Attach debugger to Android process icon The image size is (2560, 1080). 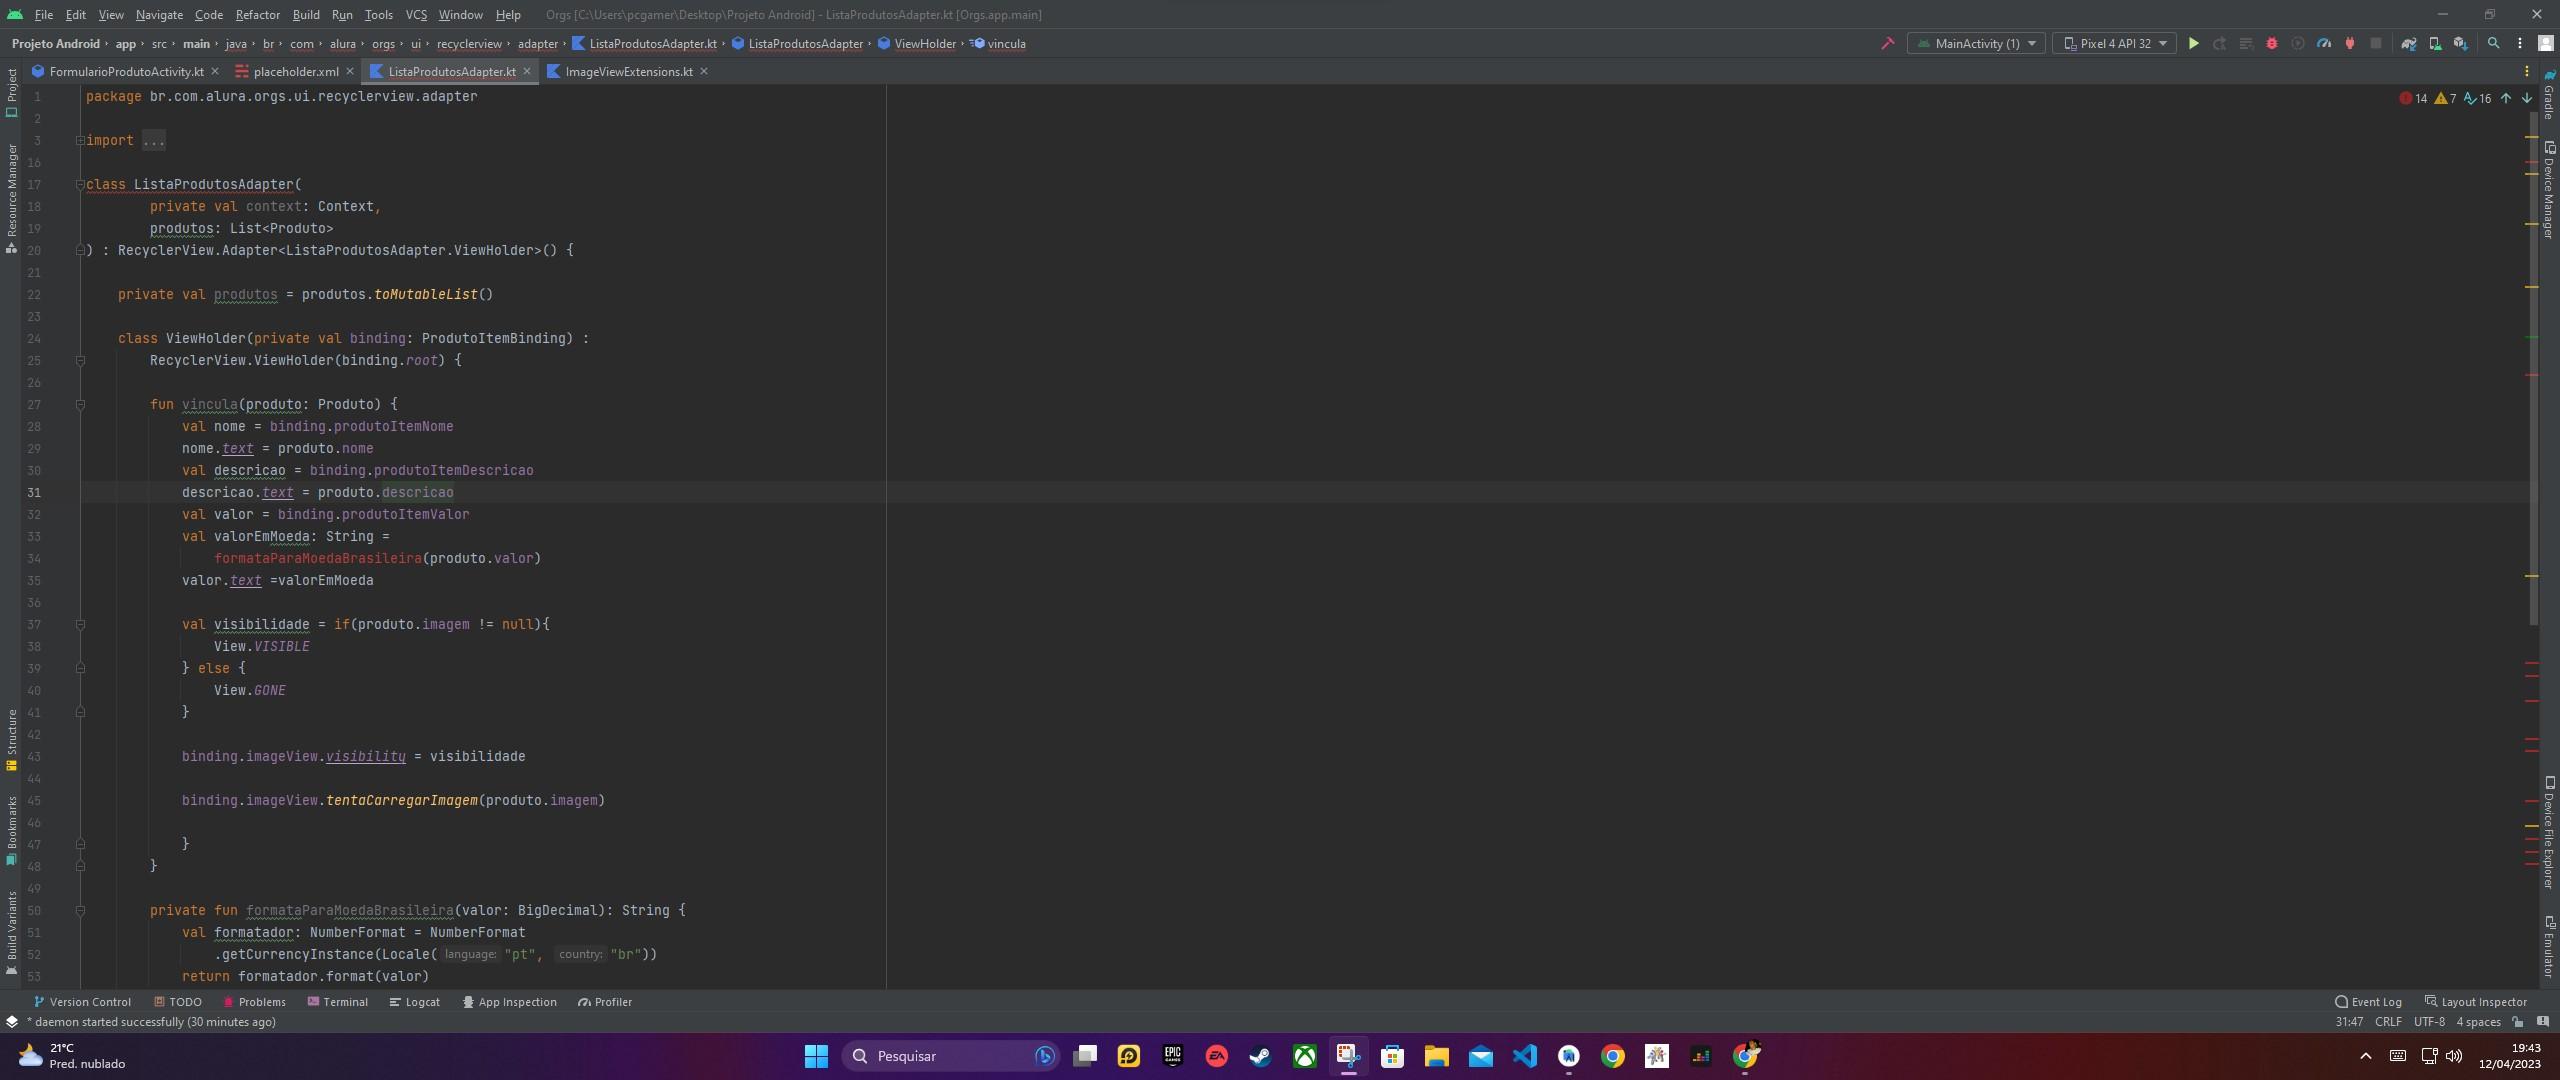pos(2349,44)
